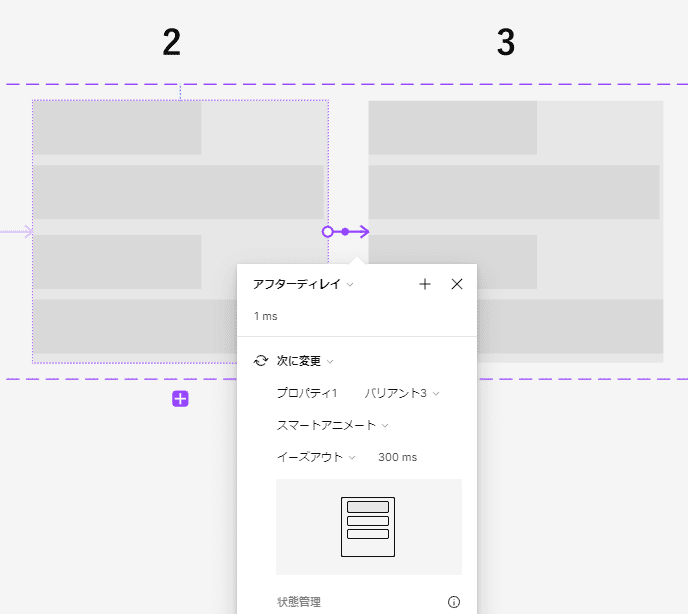This screenshot has height=614, width=688.
Task: Click the 状態管理 info icon
Action: (454, 602)
